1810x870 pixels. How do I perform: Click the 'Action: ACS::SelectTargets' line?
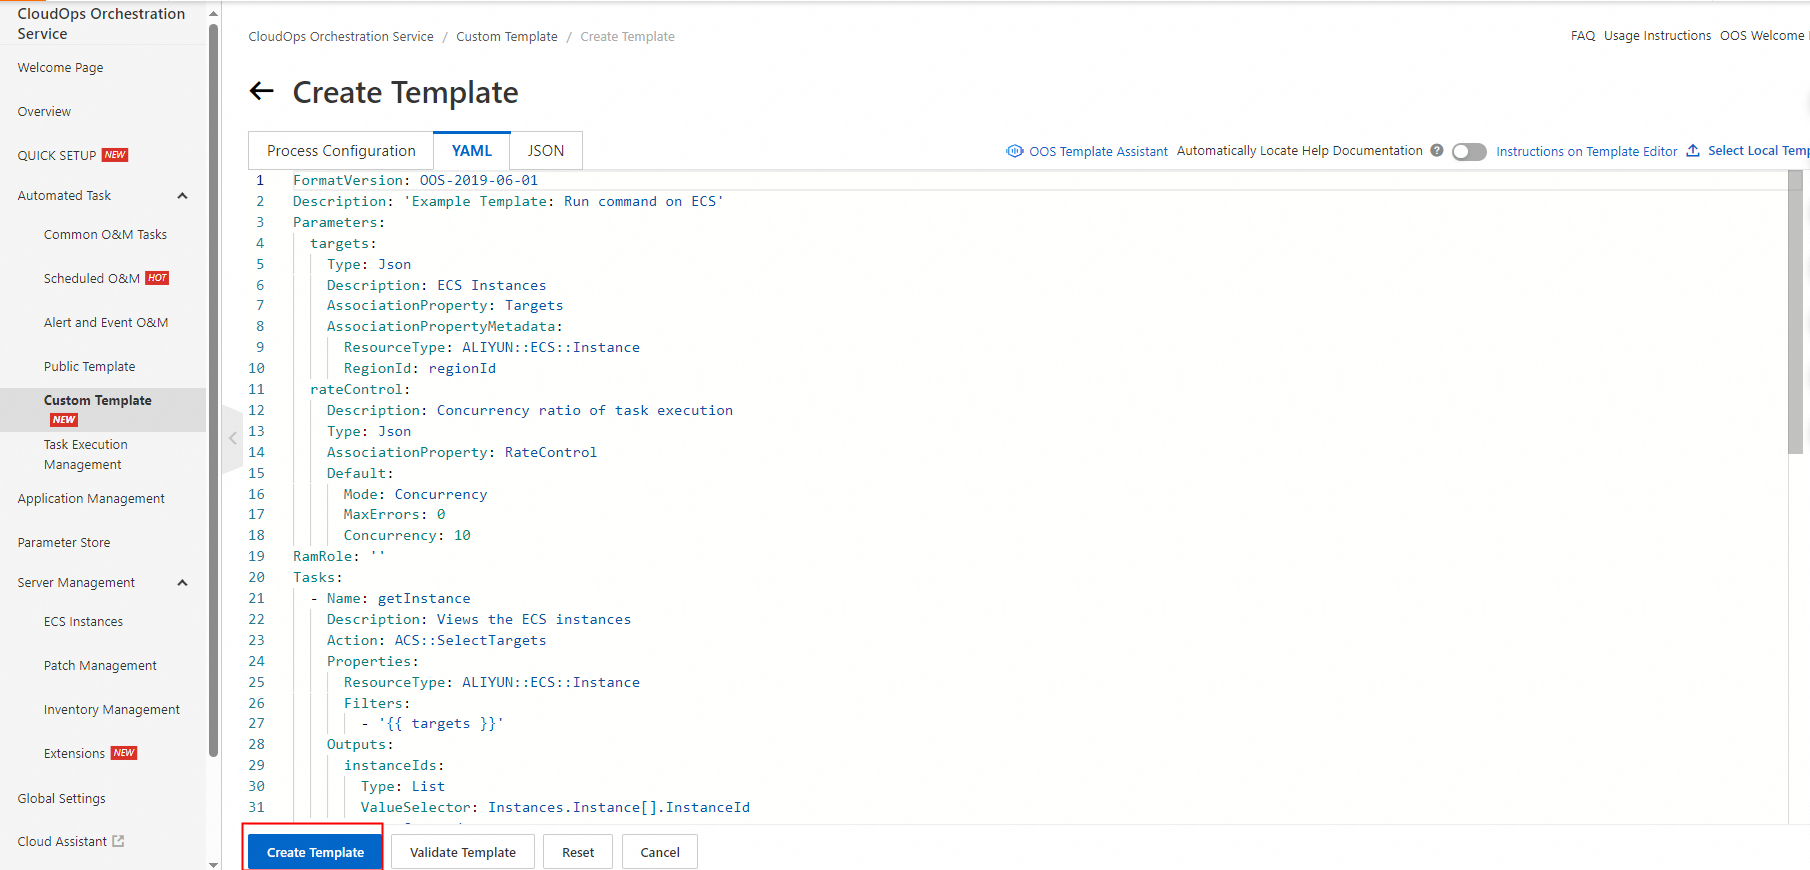click(436, 641)
